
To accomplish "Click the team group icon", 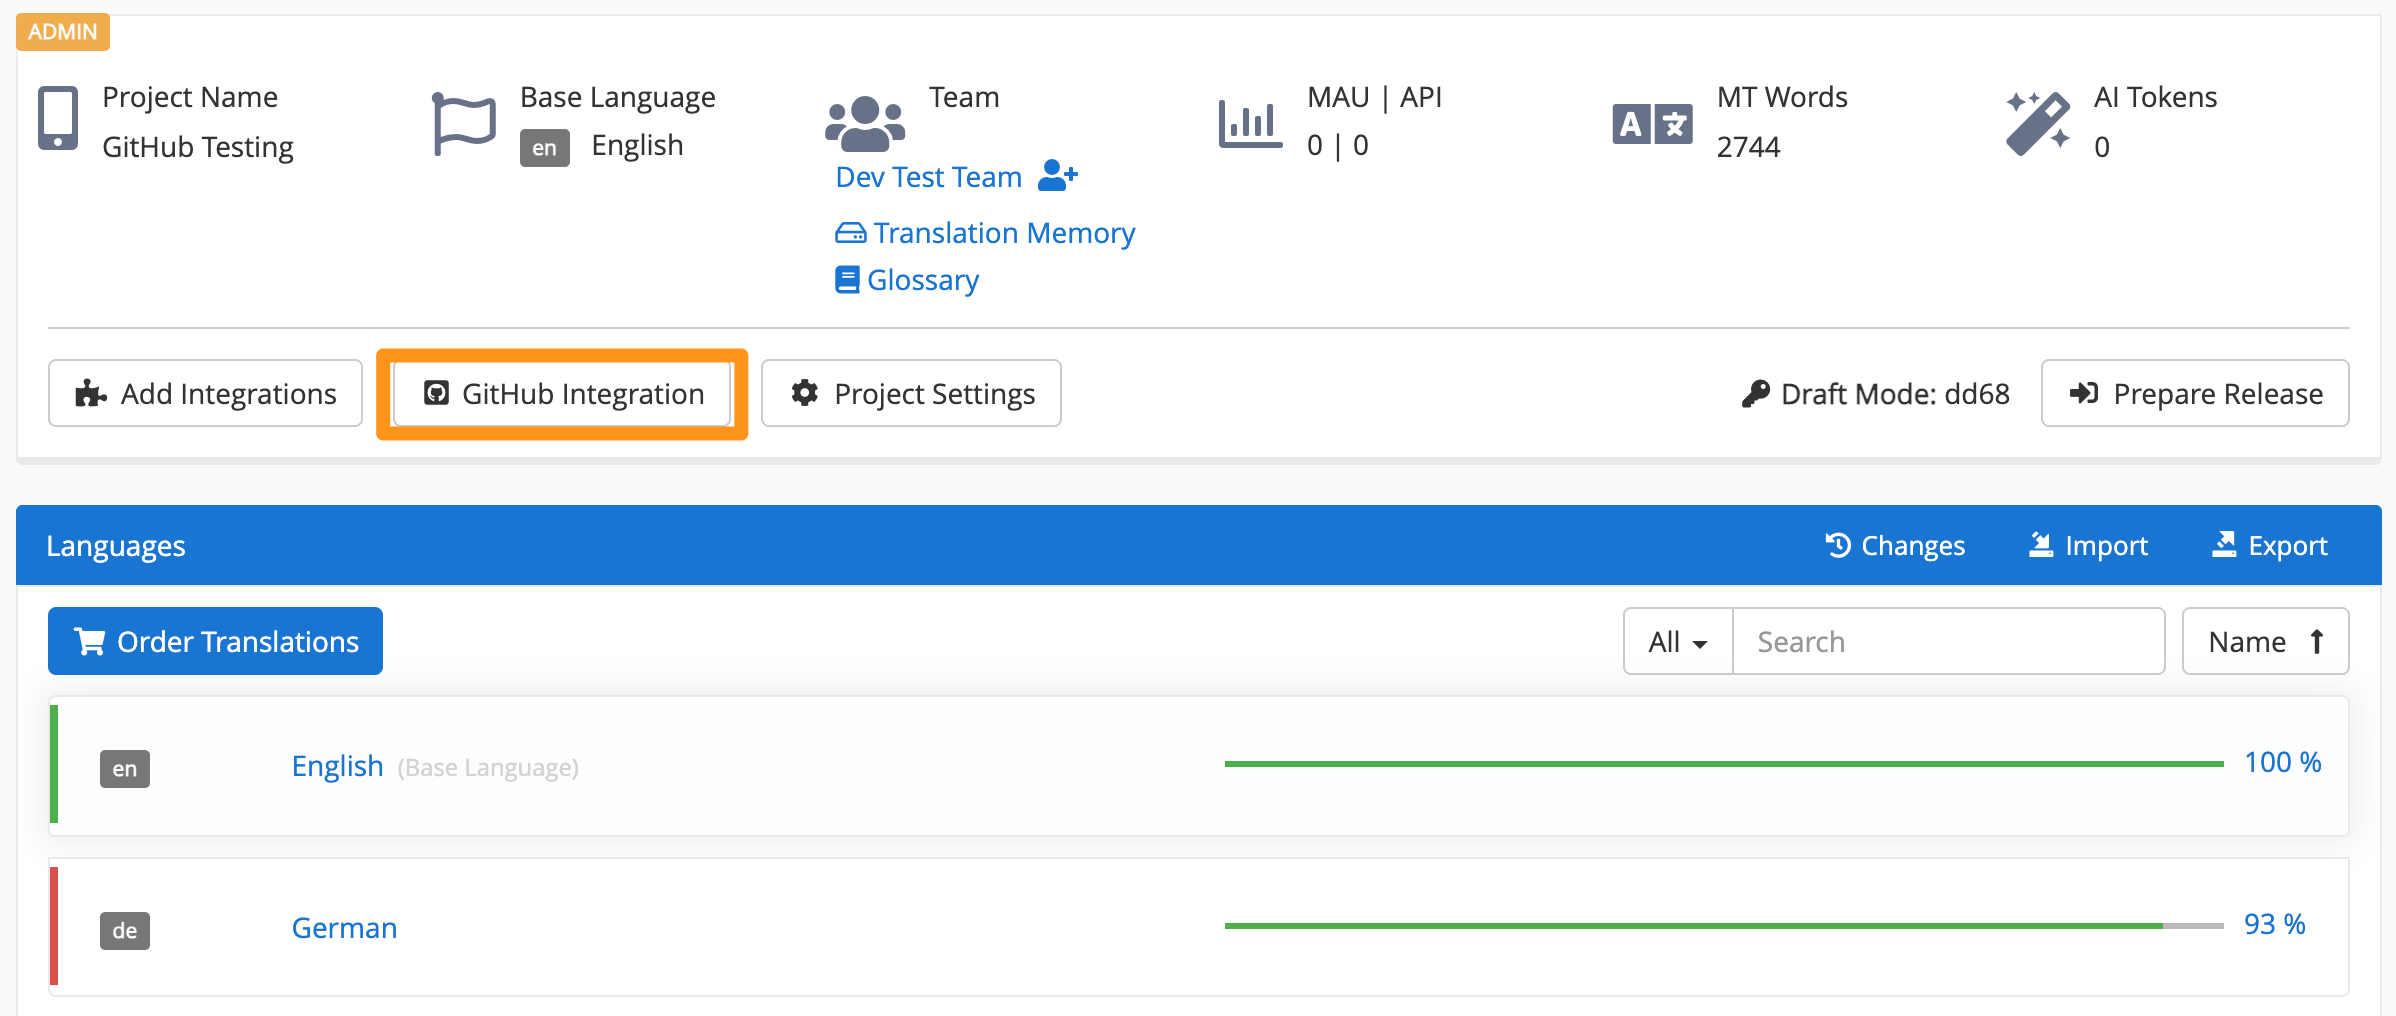I will pyautogui.click(x=865, y=122).
